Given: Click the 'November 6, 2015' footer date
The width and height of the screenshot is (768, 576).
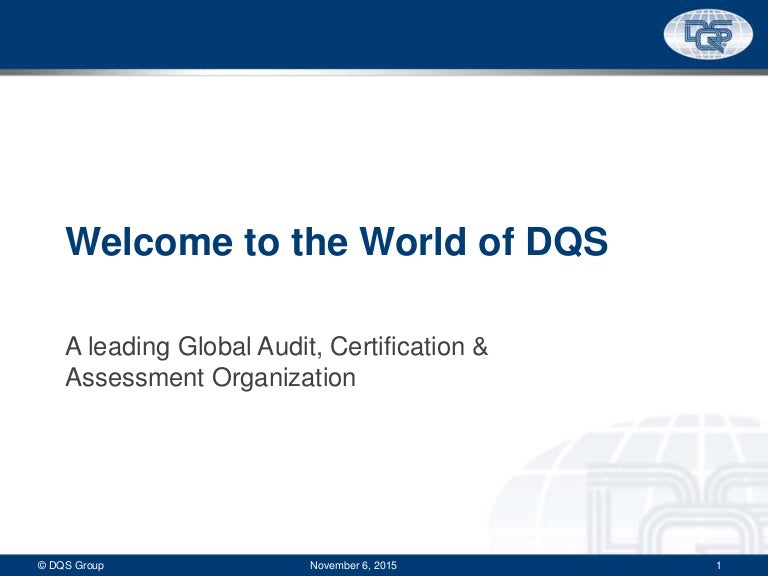Looking at the screenshot, I should (x=353, y=565).
